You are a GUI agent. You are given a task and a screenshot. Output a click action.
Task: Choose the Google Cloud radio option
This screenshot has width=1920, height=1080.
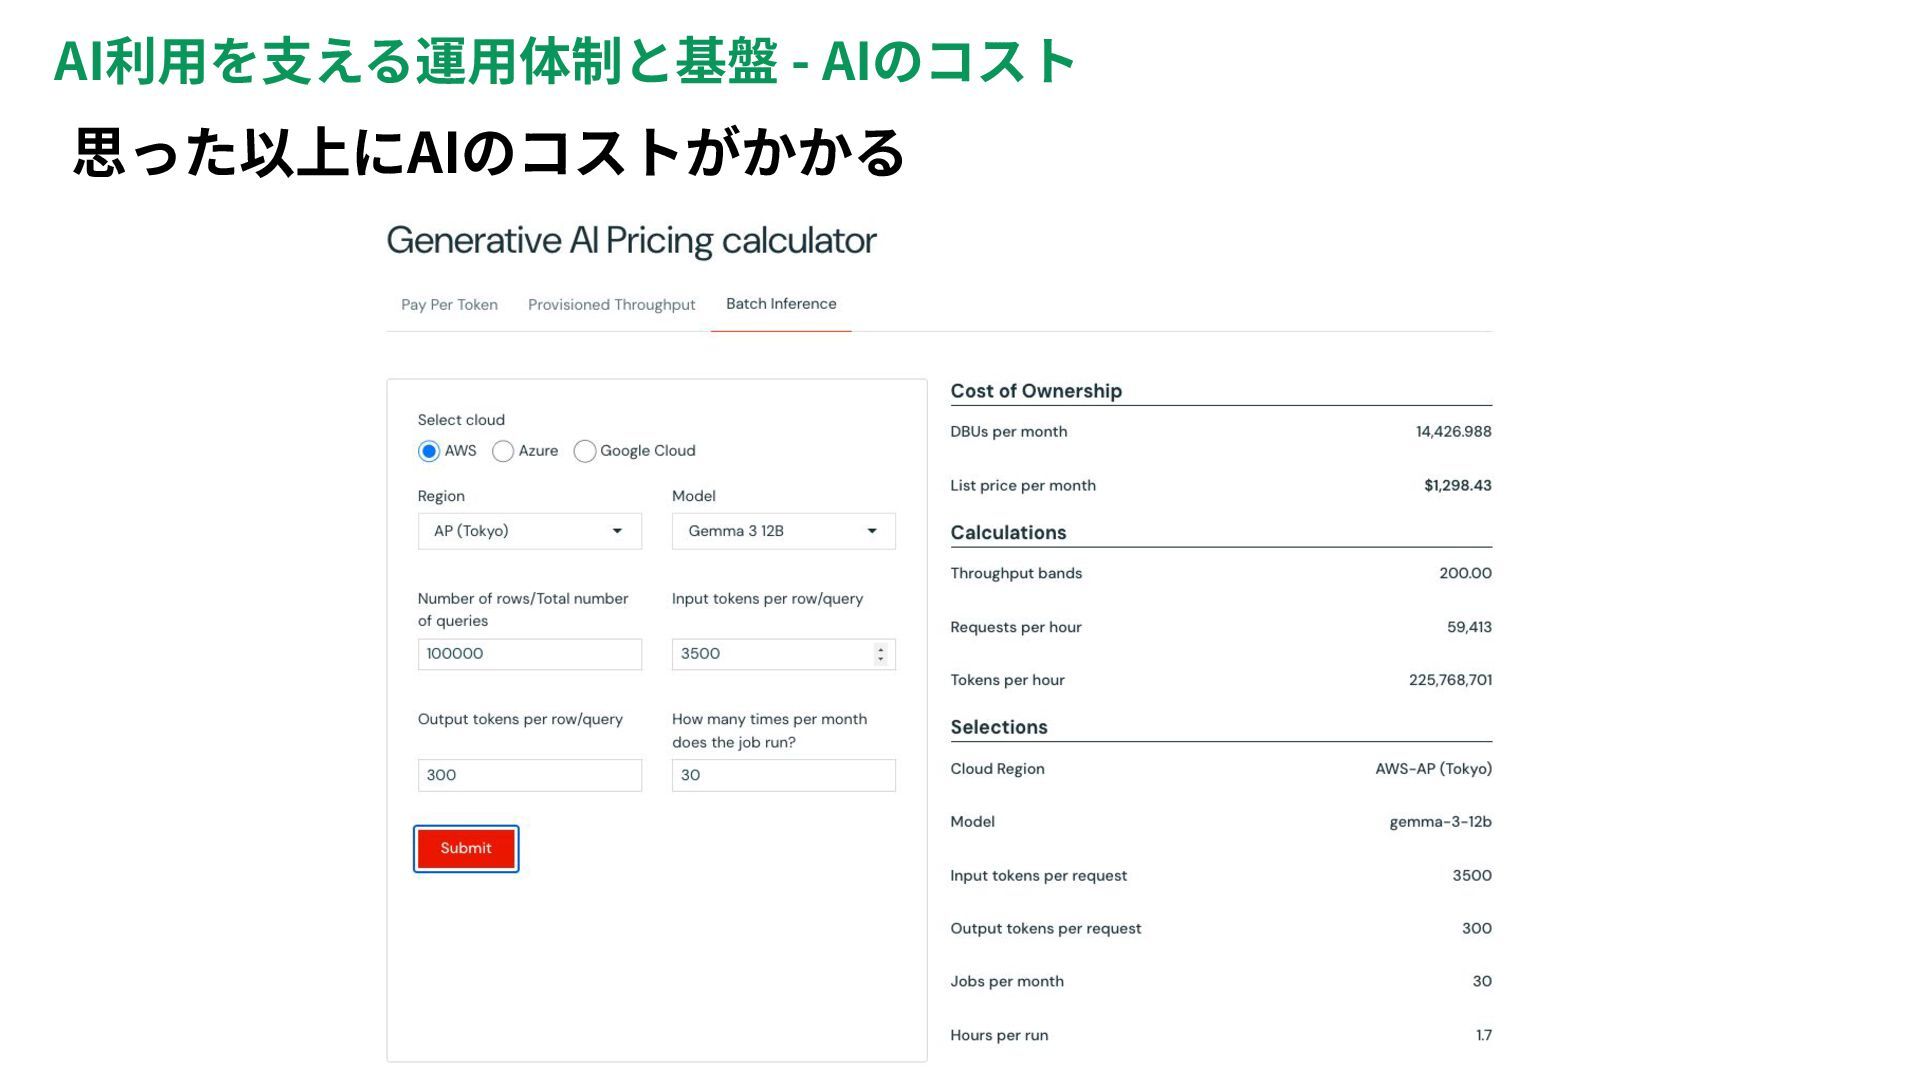pos(585,451)
